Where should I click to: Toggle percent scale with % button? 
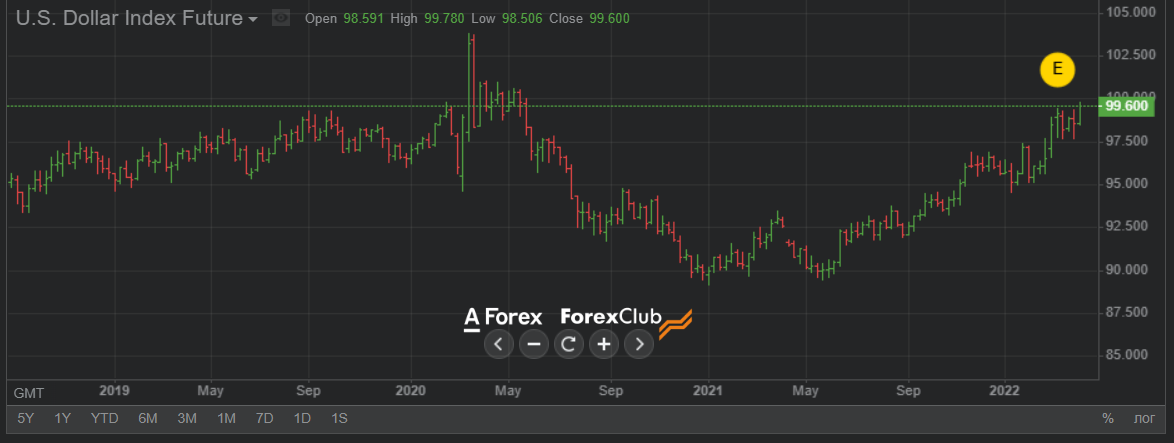point(1107,418)
